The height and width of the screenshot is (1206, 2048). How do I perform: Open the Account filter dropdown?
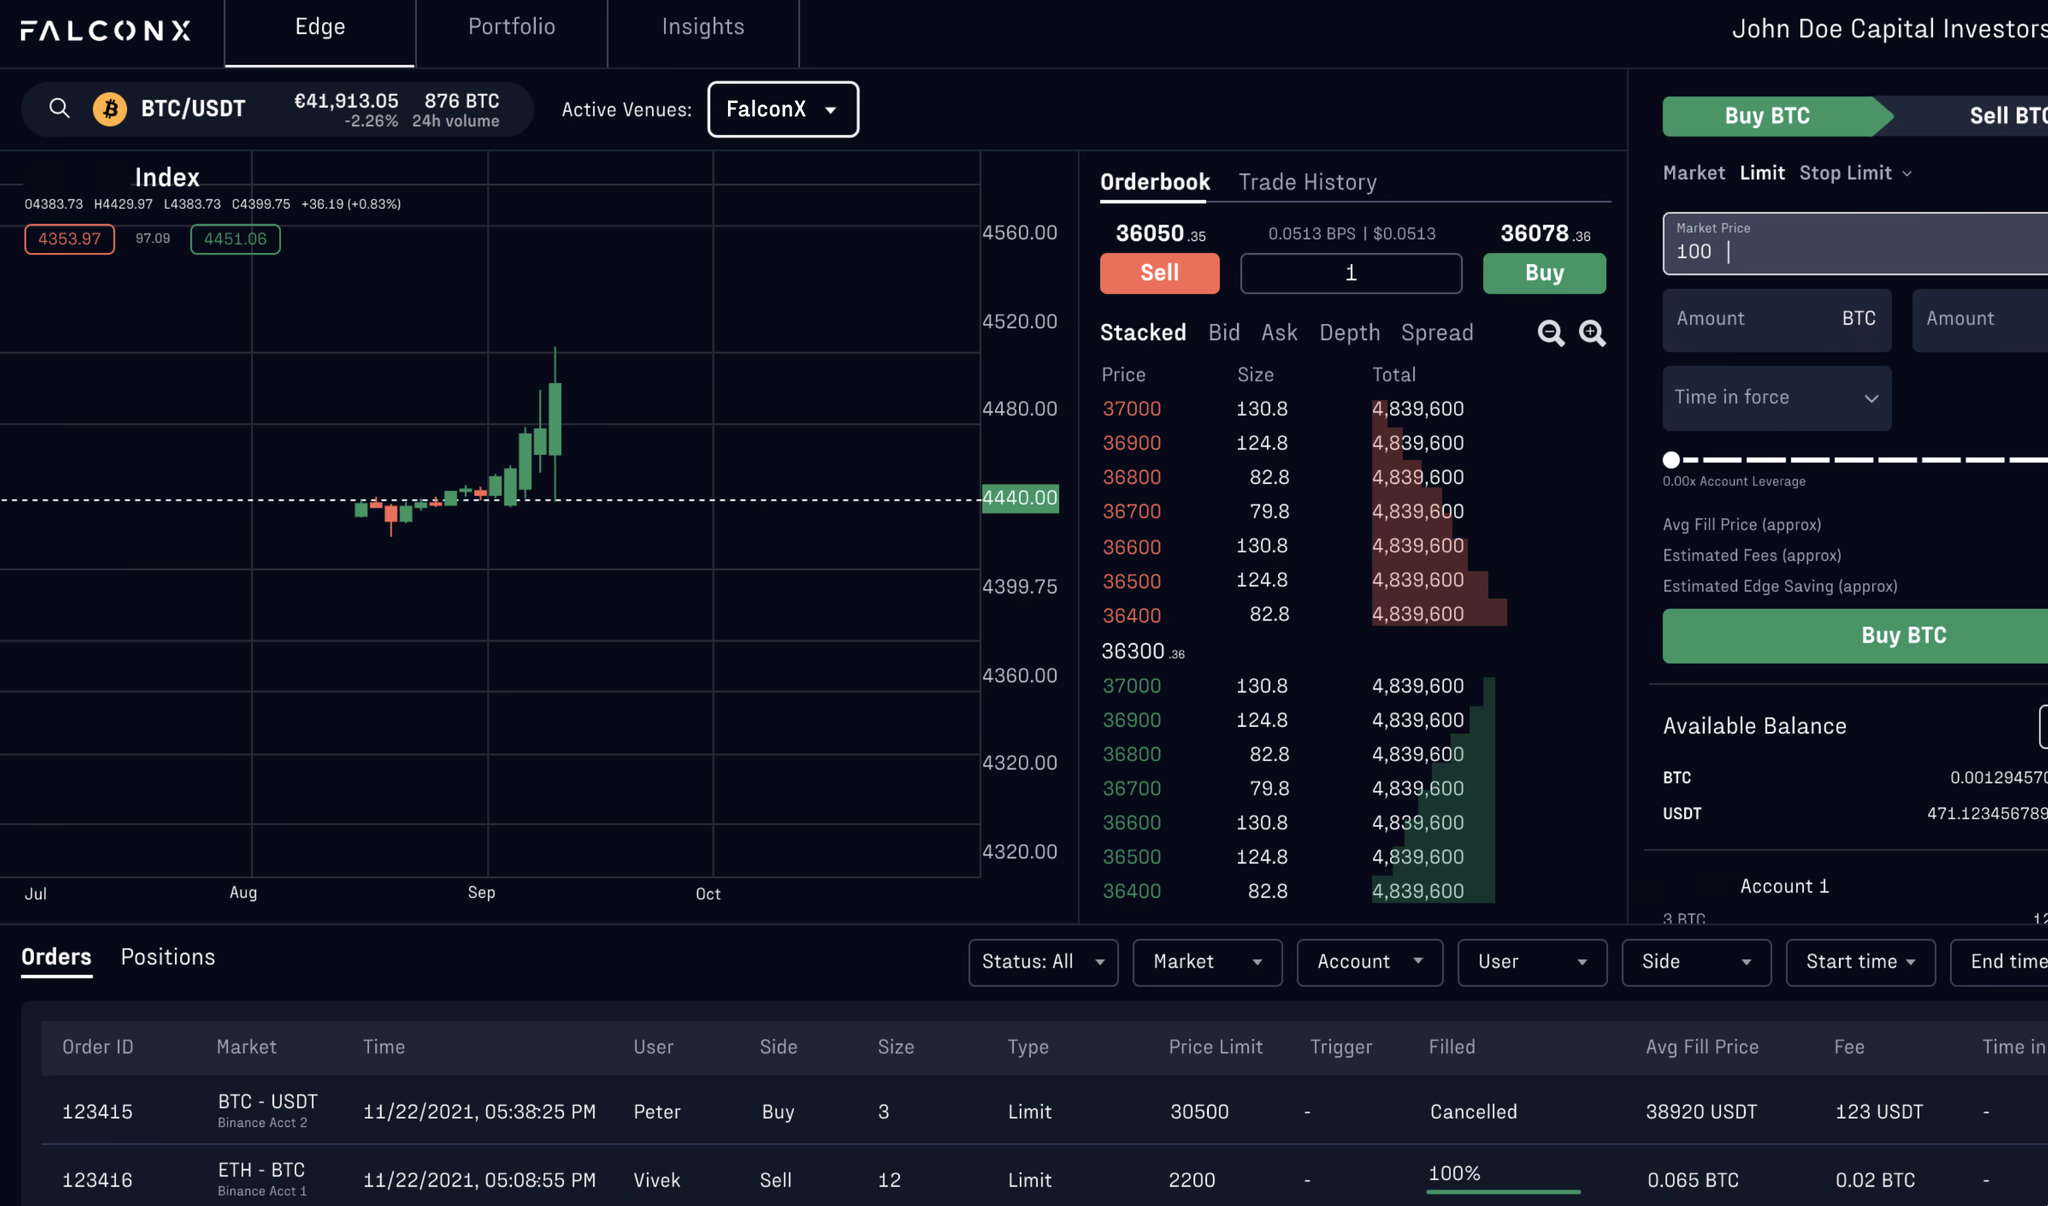click(x=1369, y=962)
